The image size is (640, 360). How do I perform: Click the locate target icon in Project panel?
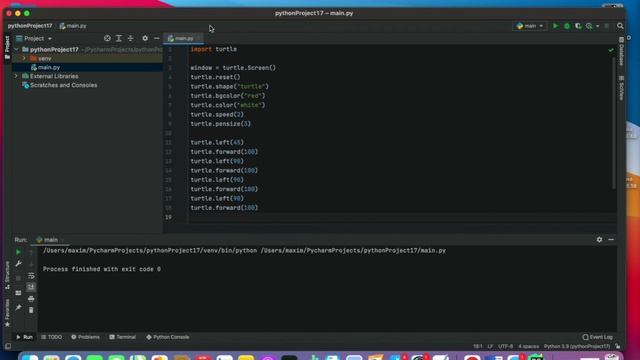107,38
